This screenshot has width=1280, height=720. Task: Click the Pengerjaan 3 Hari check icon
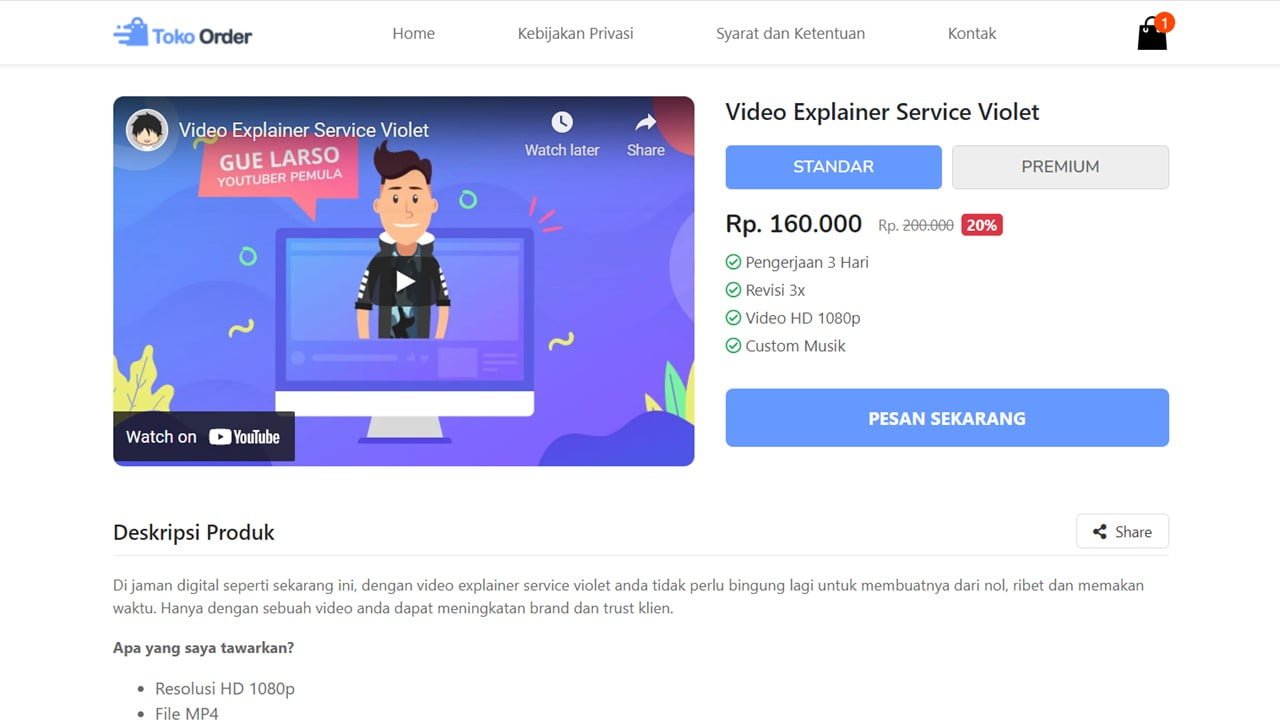pos(733,262)
